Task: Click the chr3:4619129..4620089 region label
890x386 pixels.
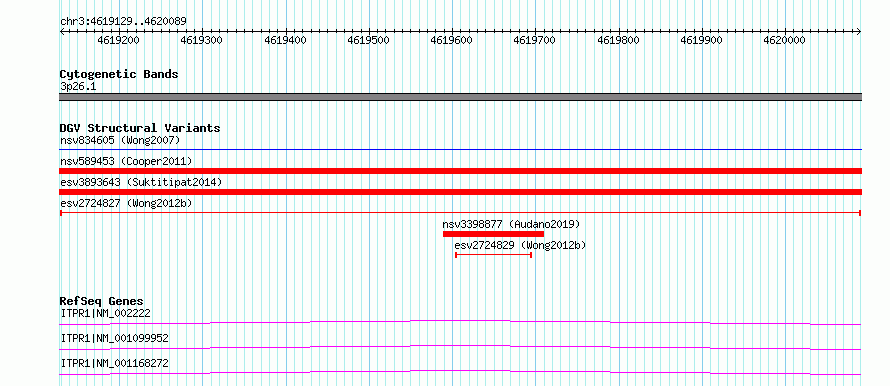Action: click(x=123, y=21)
